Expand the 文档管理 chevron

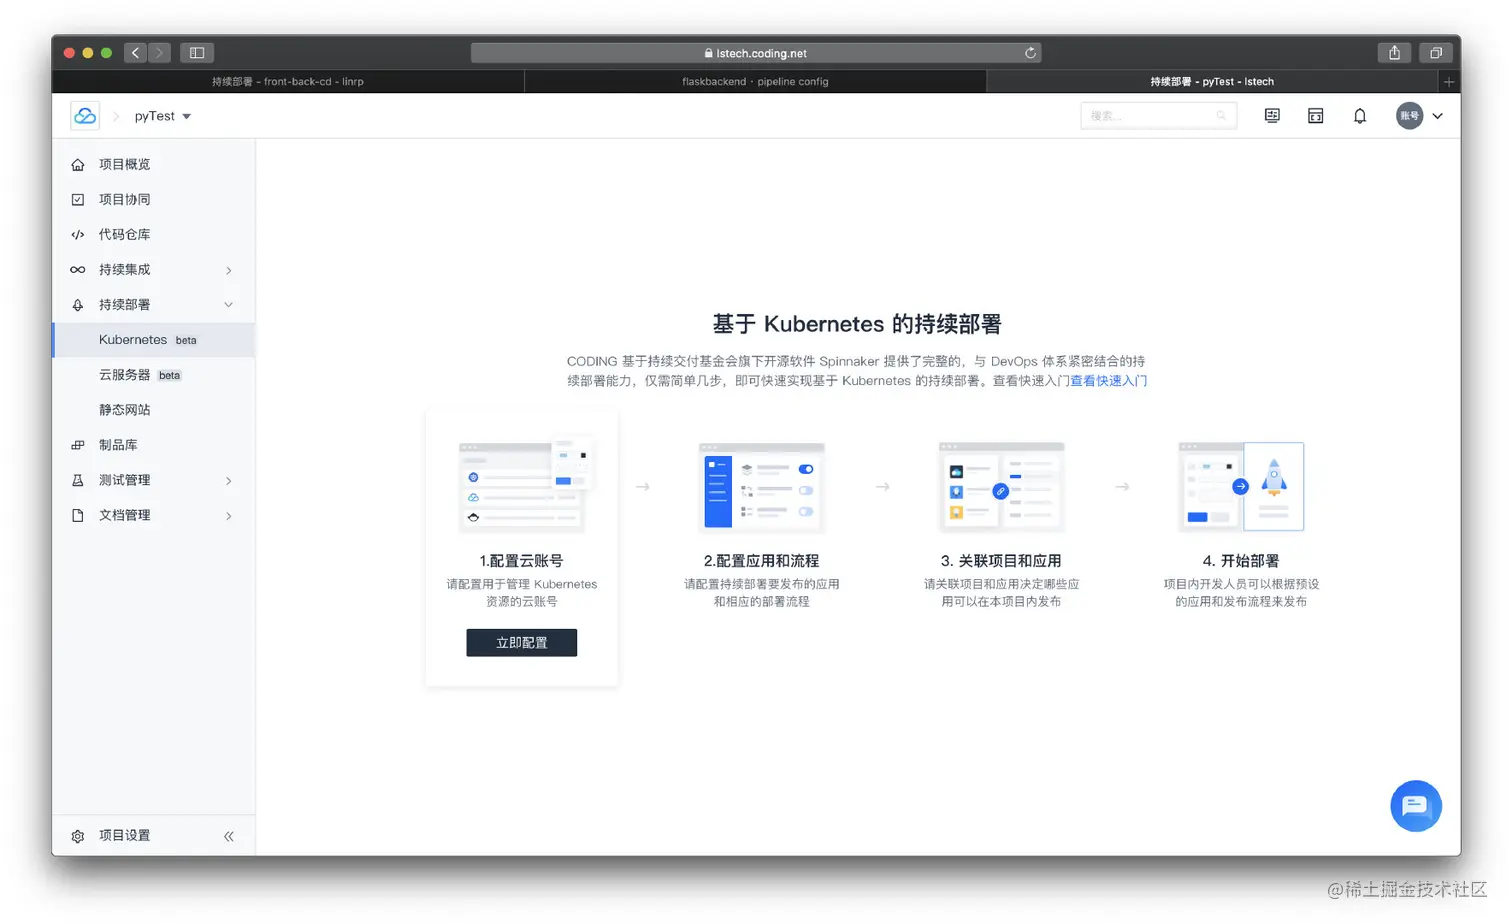[229, 516]
